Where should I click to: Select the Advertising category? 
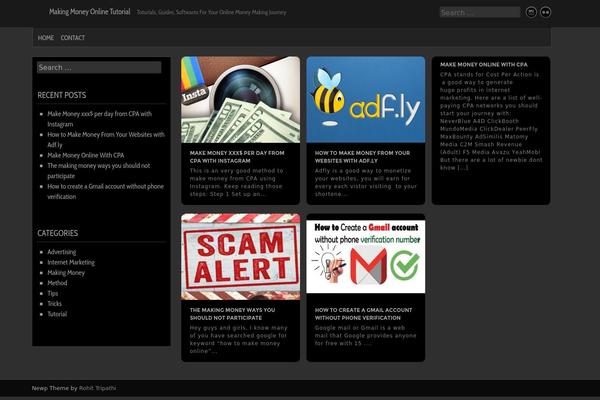[62, 252]
